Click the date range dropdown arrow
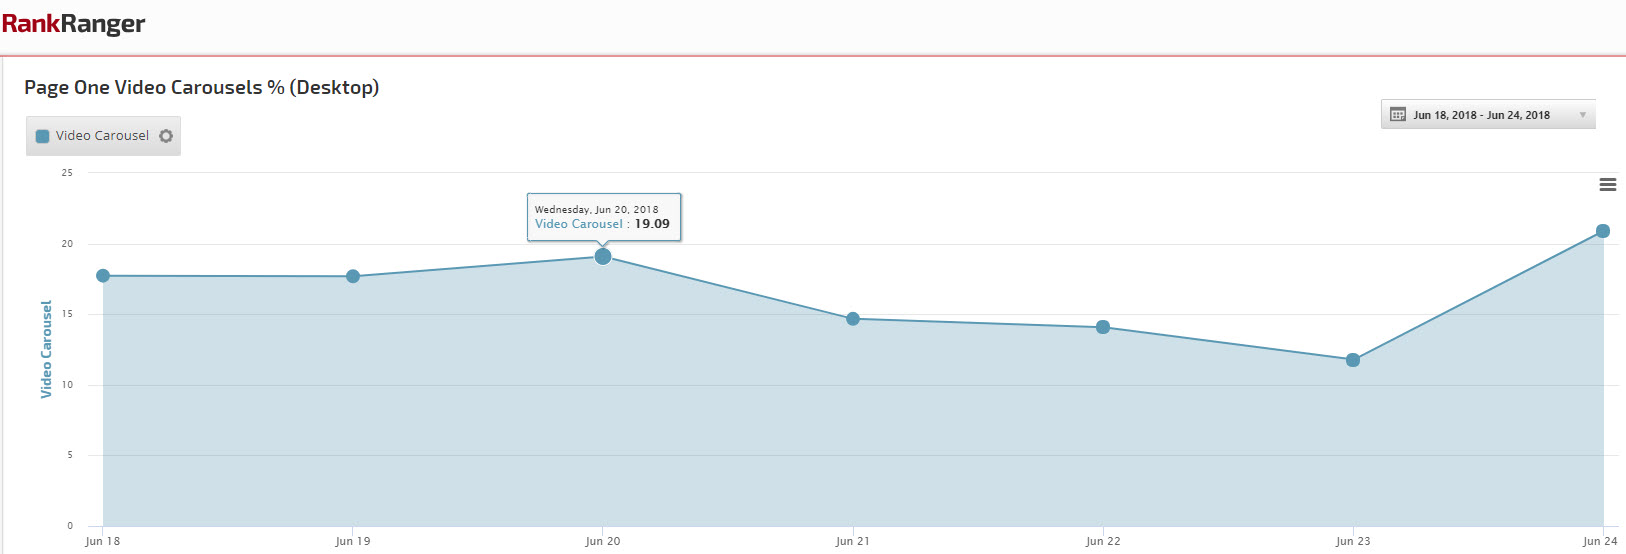 click(x=1582, y=115)
